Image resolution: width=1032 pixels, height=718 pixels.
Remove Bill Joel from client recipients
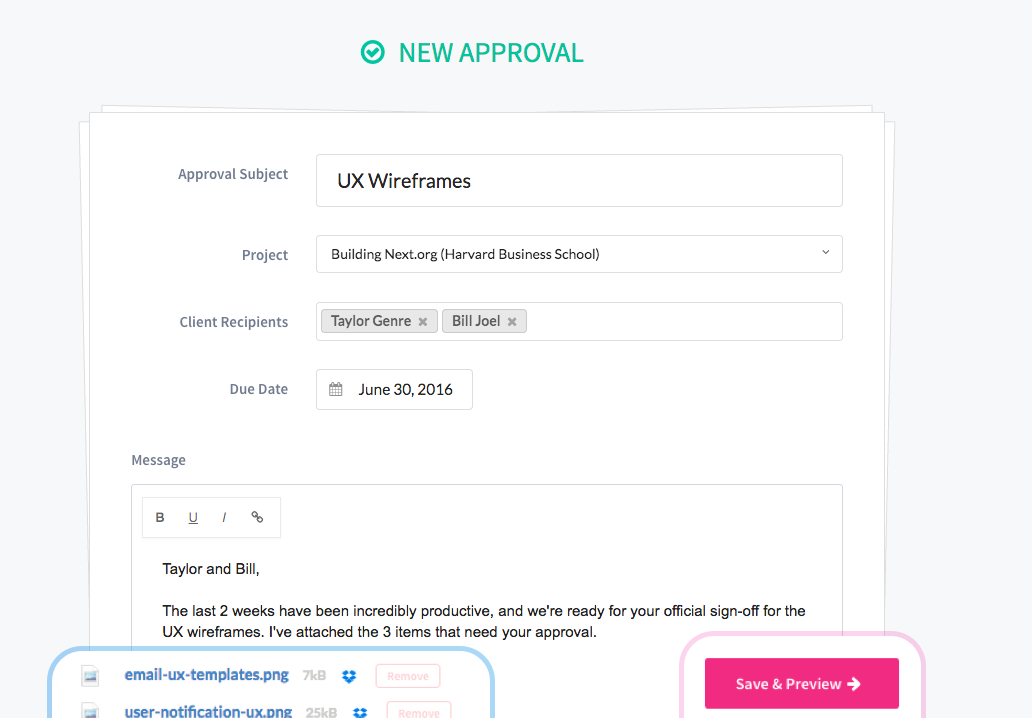pos(512,321)
